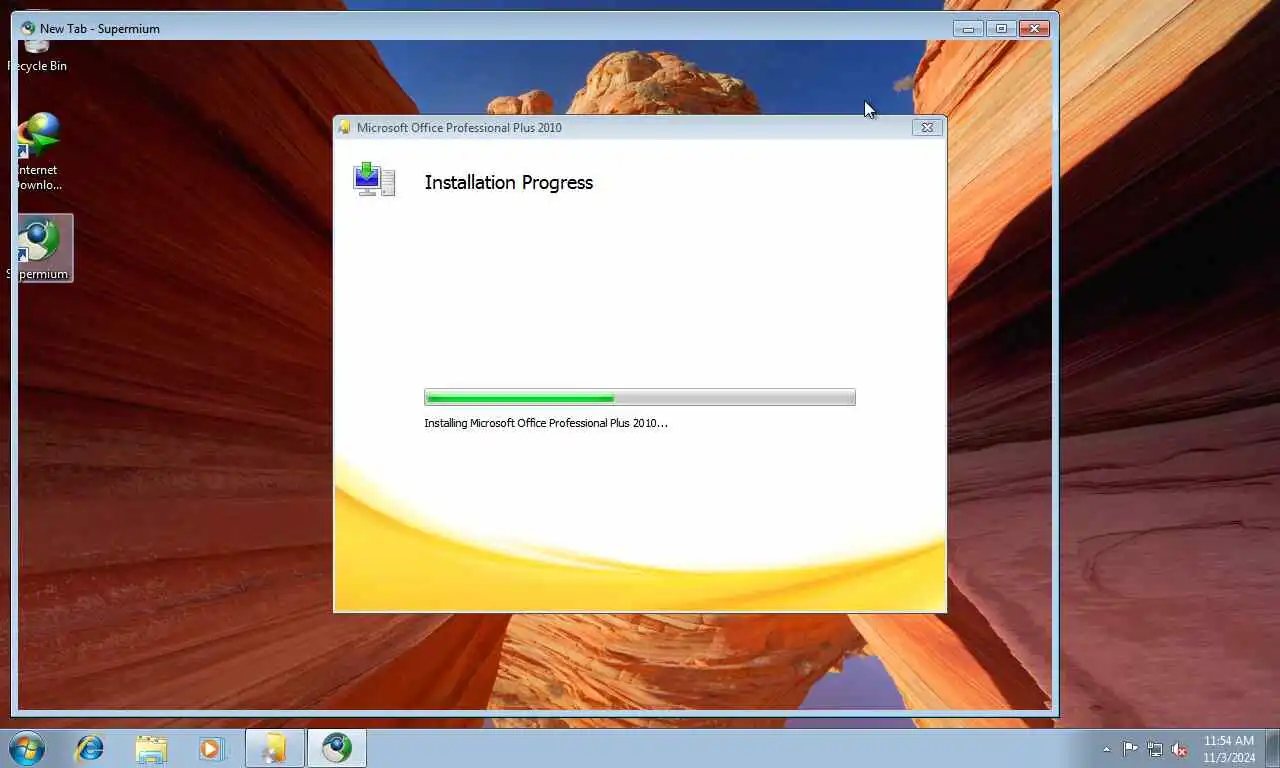Open the Windows Start menu
This screenshot has height=768, width=1280.
(x=27, y=748)
